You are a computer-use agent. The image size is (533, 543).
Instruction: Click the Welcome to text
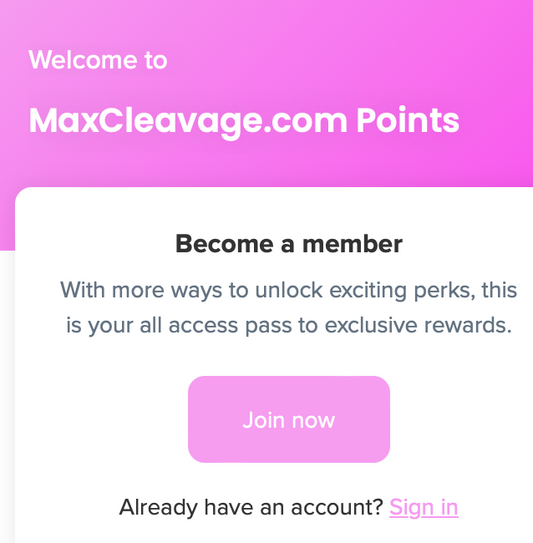(x=98, y=60)
